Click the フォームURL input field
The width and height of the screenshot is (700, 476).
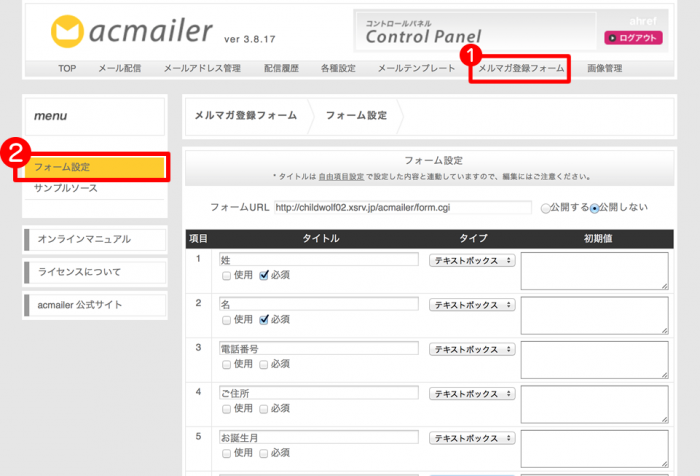(x=403, y=208)
